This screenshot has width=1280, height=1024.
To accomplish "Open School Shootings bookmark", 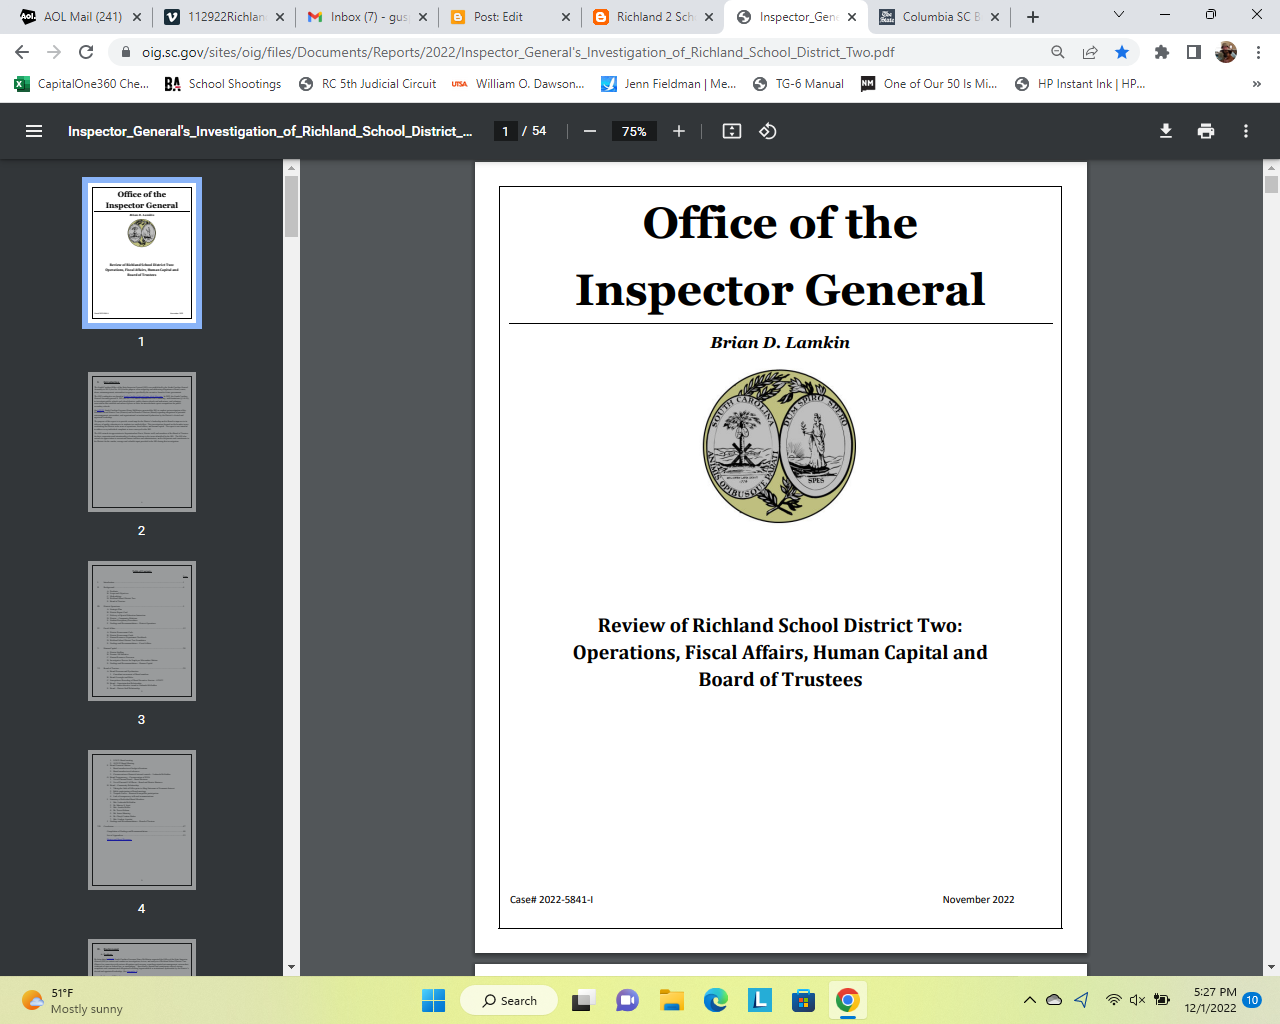I will pyautogui.click(x=224, y=84).
